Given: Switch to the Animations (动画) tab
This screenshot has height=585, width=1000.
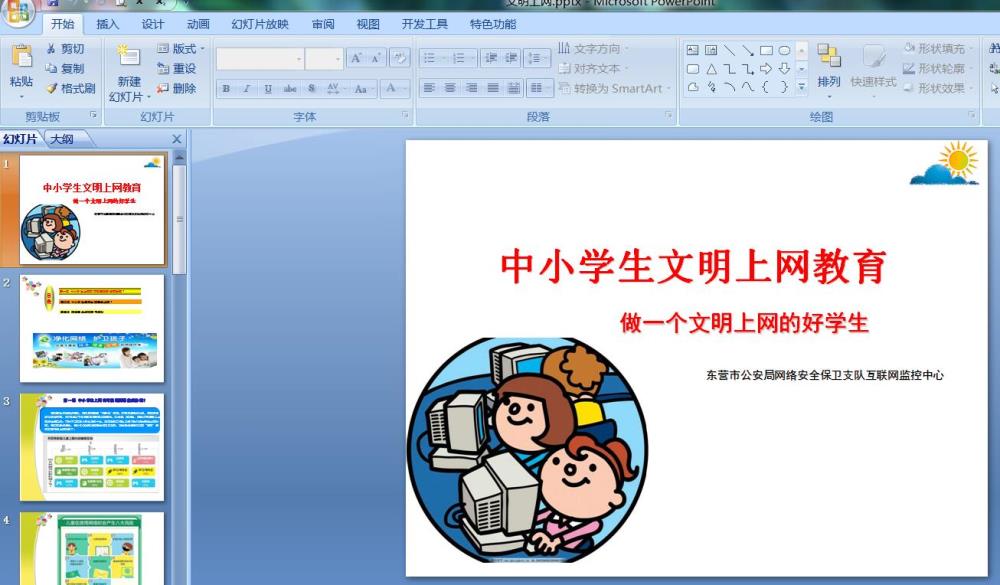Looking at the screenshot, I should click(198, 24).
